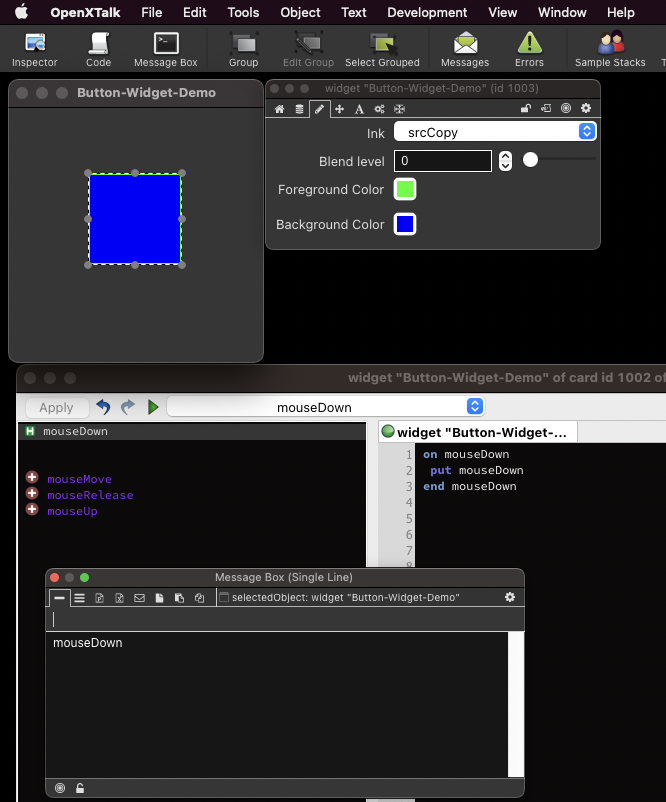Screen dimensions: 666x802
Task: Open Message Box stacks in use icon
Action: point(199,598)
